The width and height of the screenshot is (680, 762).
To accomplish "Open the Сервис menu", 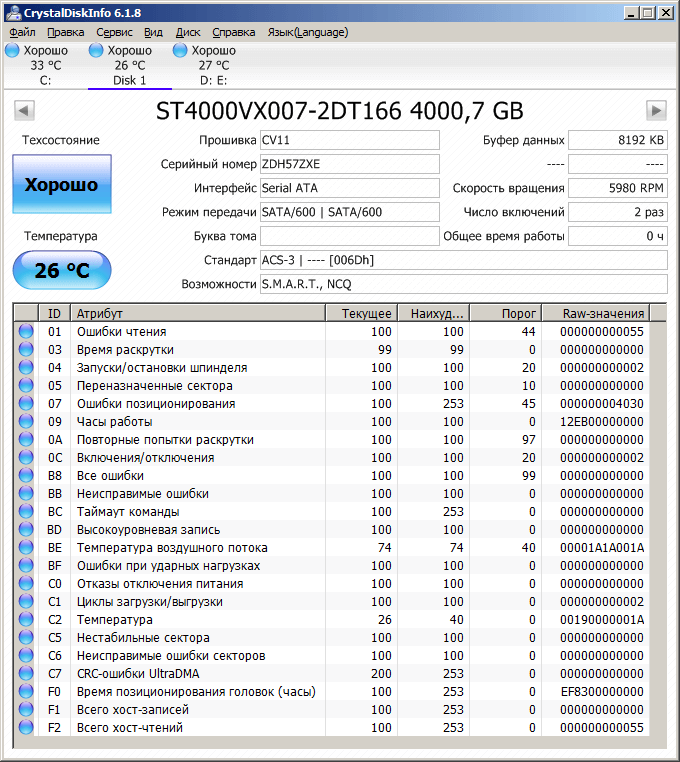I will pyautogui.click(x=114, y=32).
